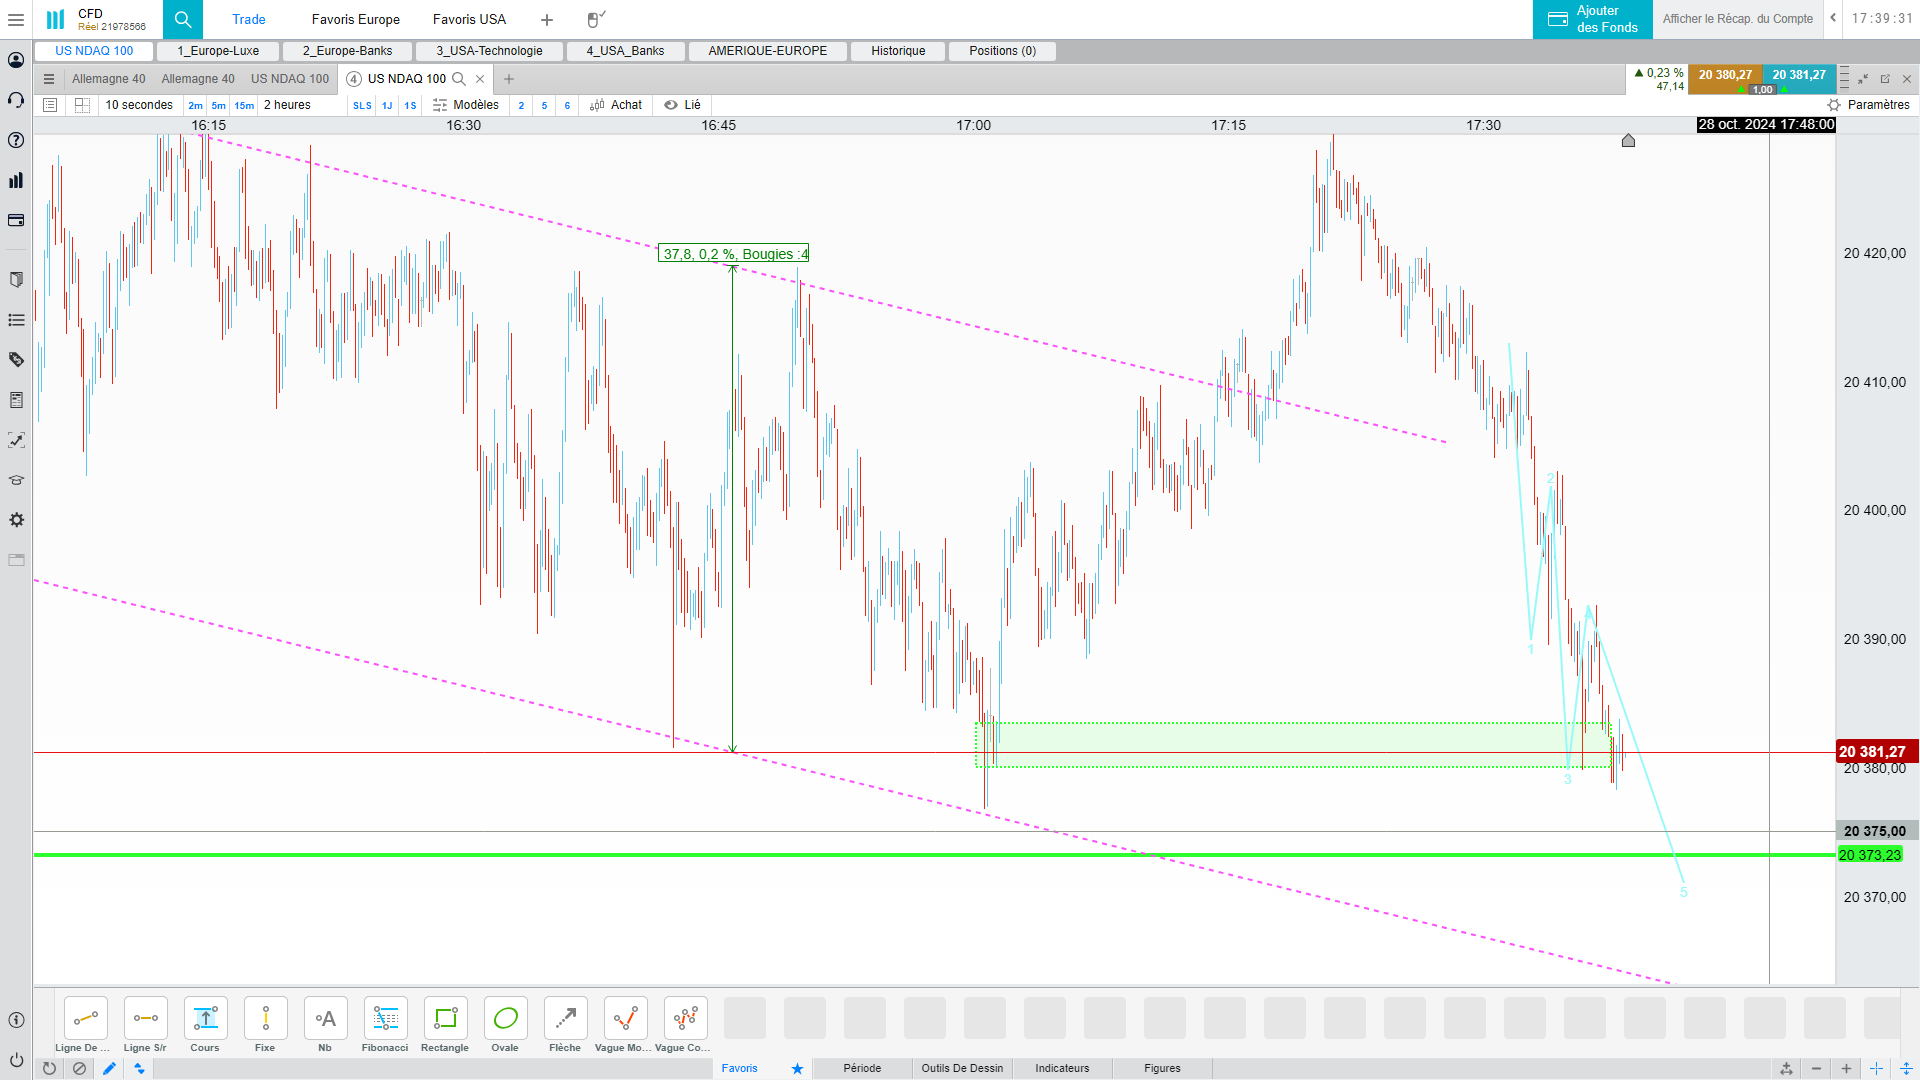Click the green 20 373,23 price level label
The height and width of the screenshot is (1080, 1920).
point(1869,855)
